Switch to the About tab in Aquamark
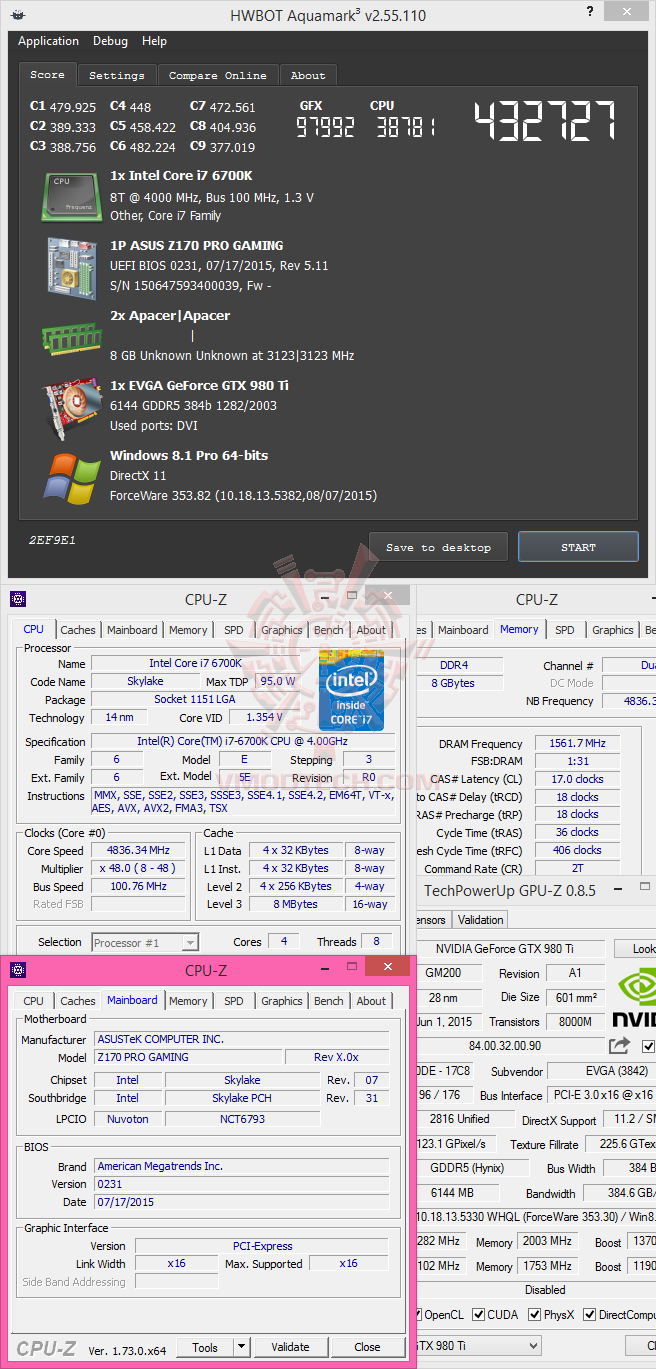The image size is (656, 1369). coord(308,75)
